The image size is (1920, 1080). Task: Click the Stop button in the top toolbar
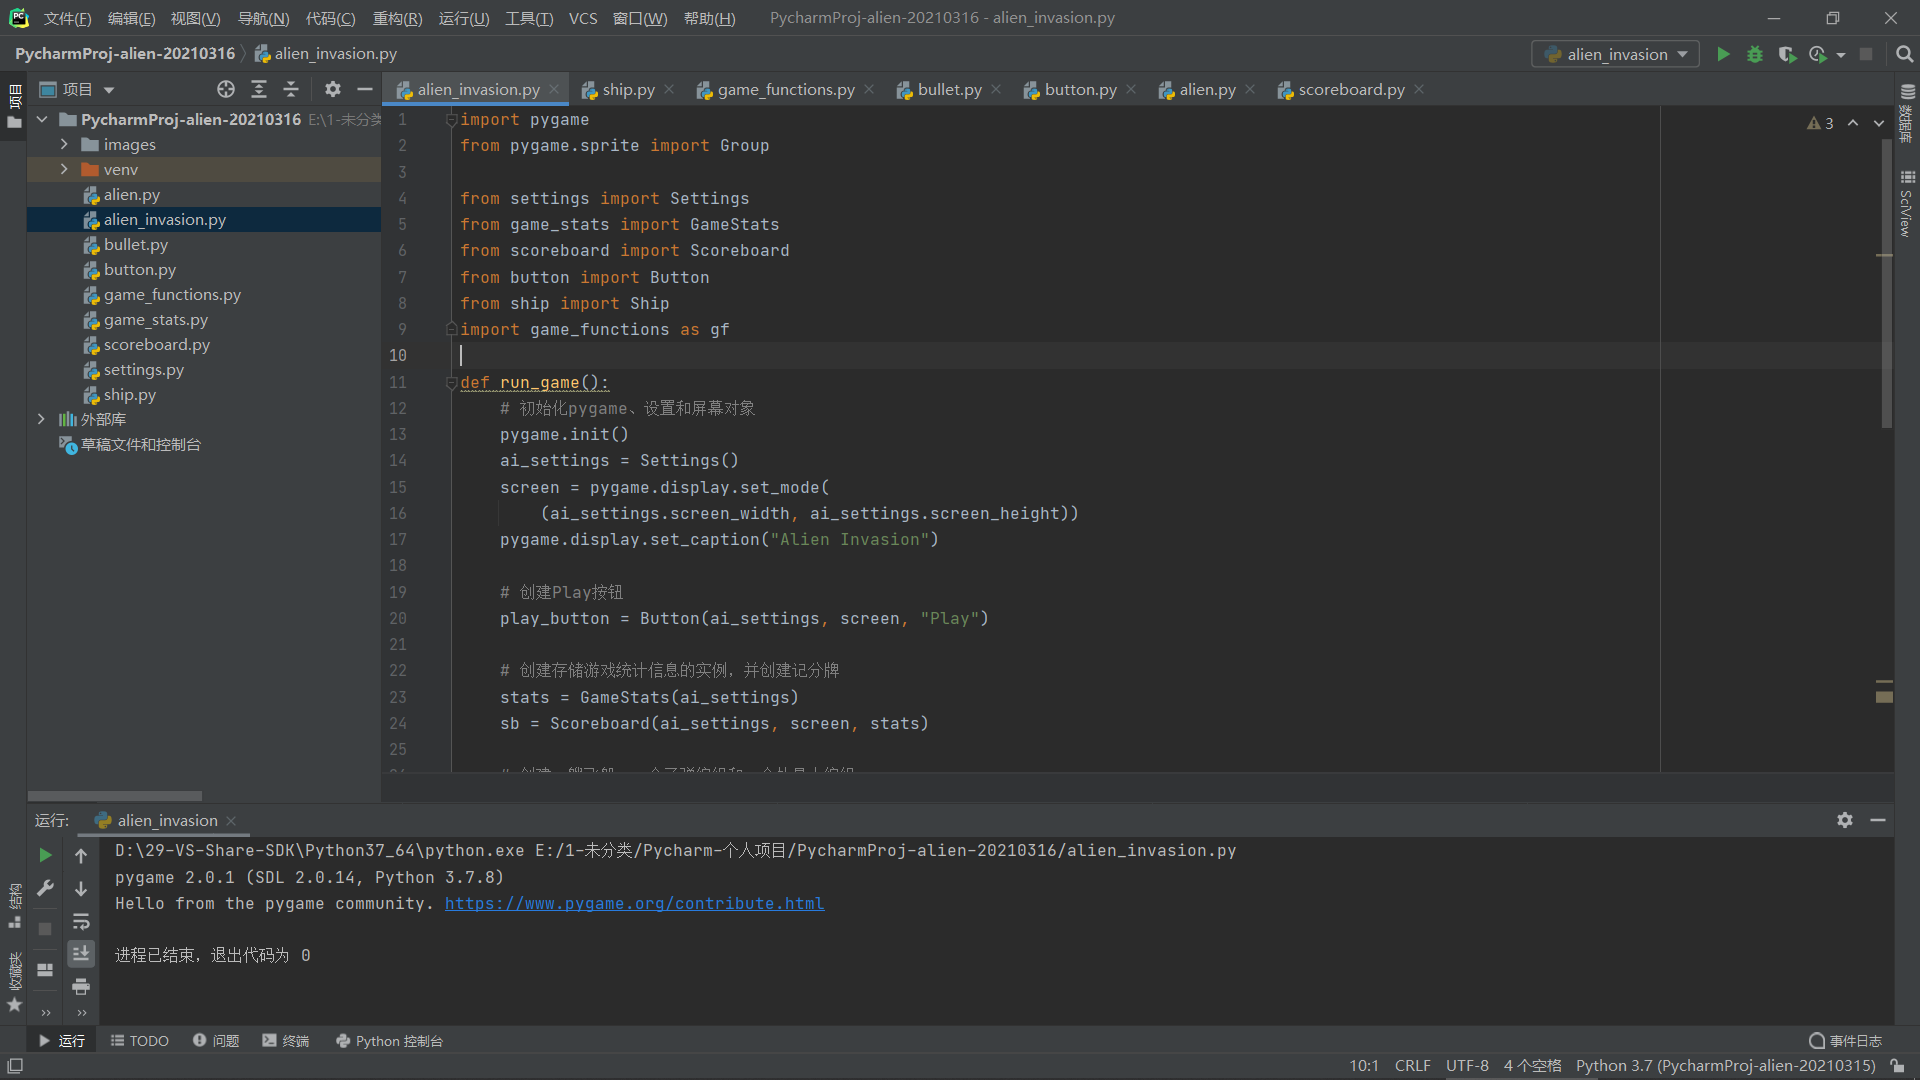point(1866,54)
